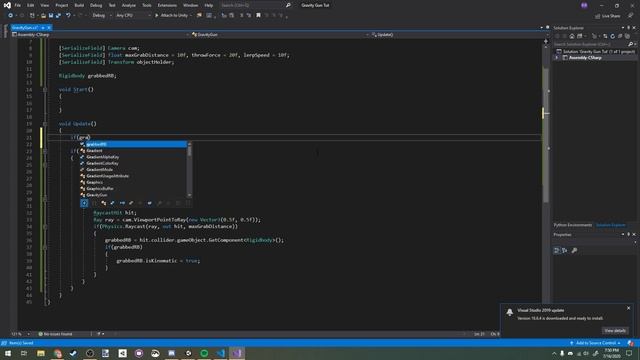Open the GravityGun class navigation dropdown

[x=280, y=35]
